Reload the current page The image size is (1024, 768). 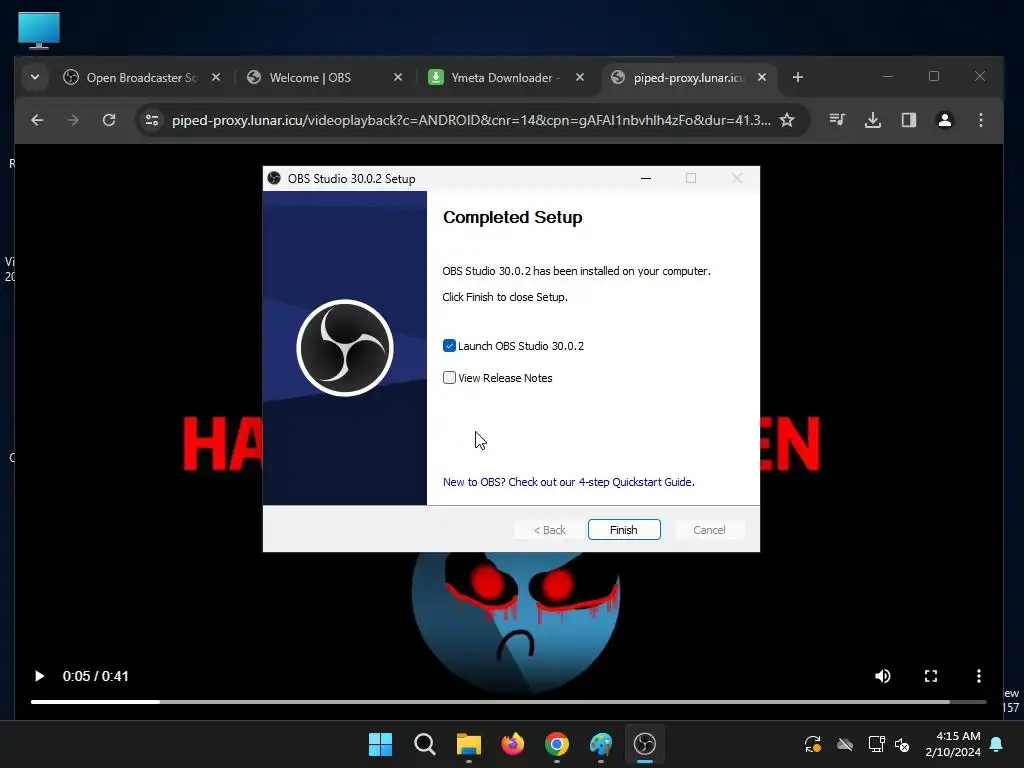click(109, 120)
